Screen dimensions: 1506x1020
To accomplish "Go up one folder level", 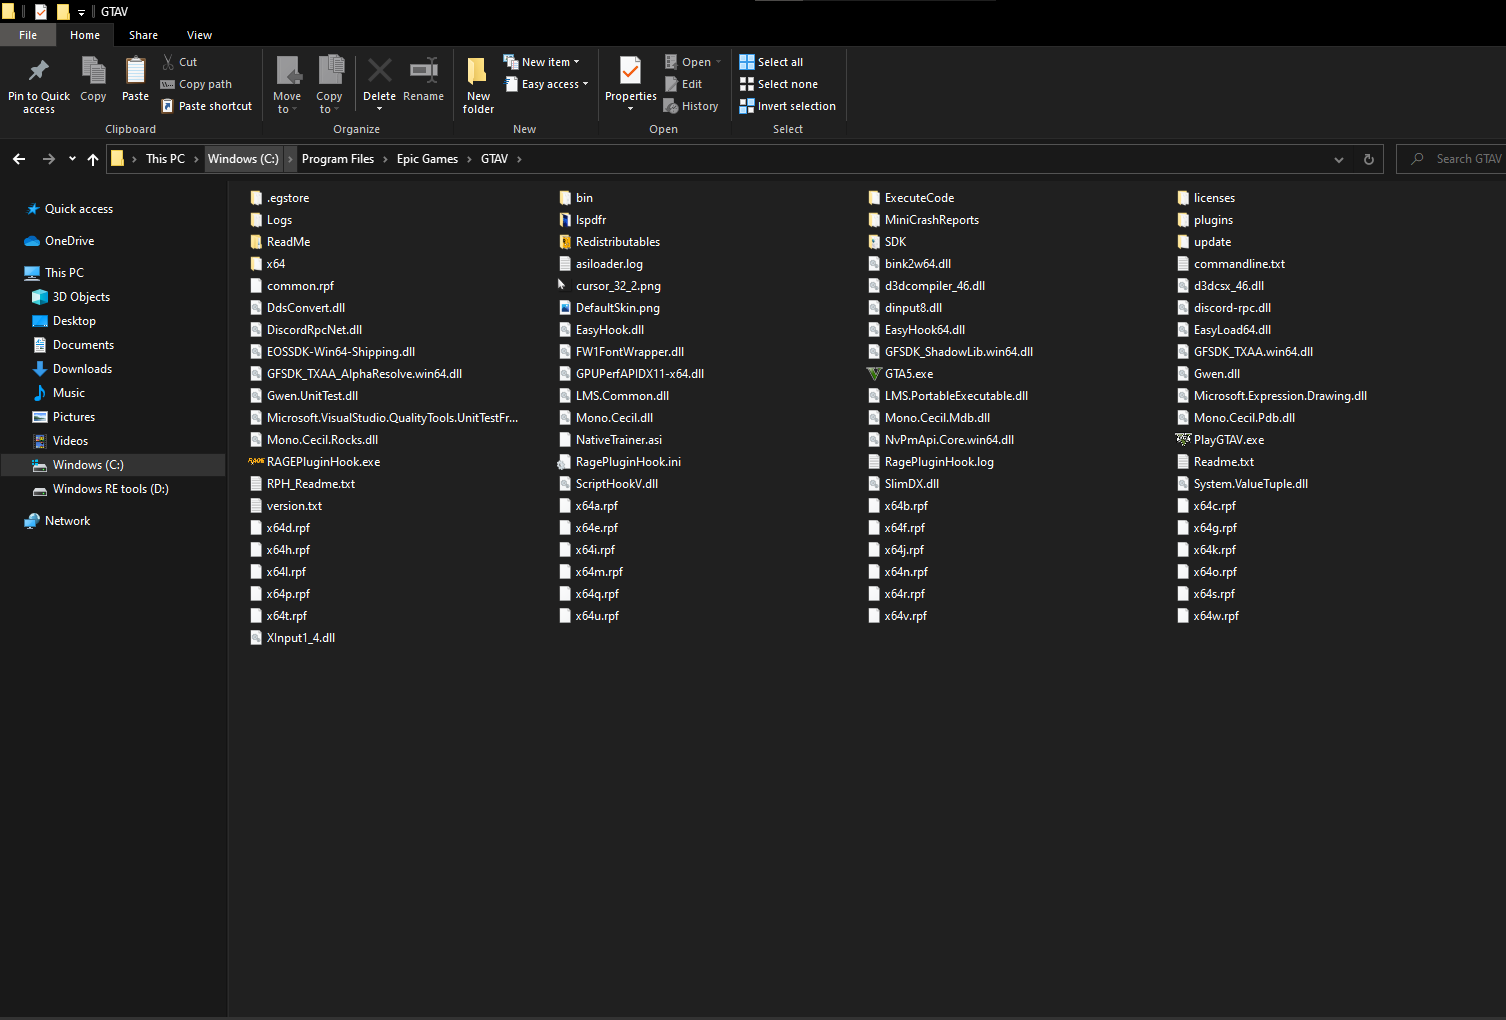I will [x=93, y=159].
